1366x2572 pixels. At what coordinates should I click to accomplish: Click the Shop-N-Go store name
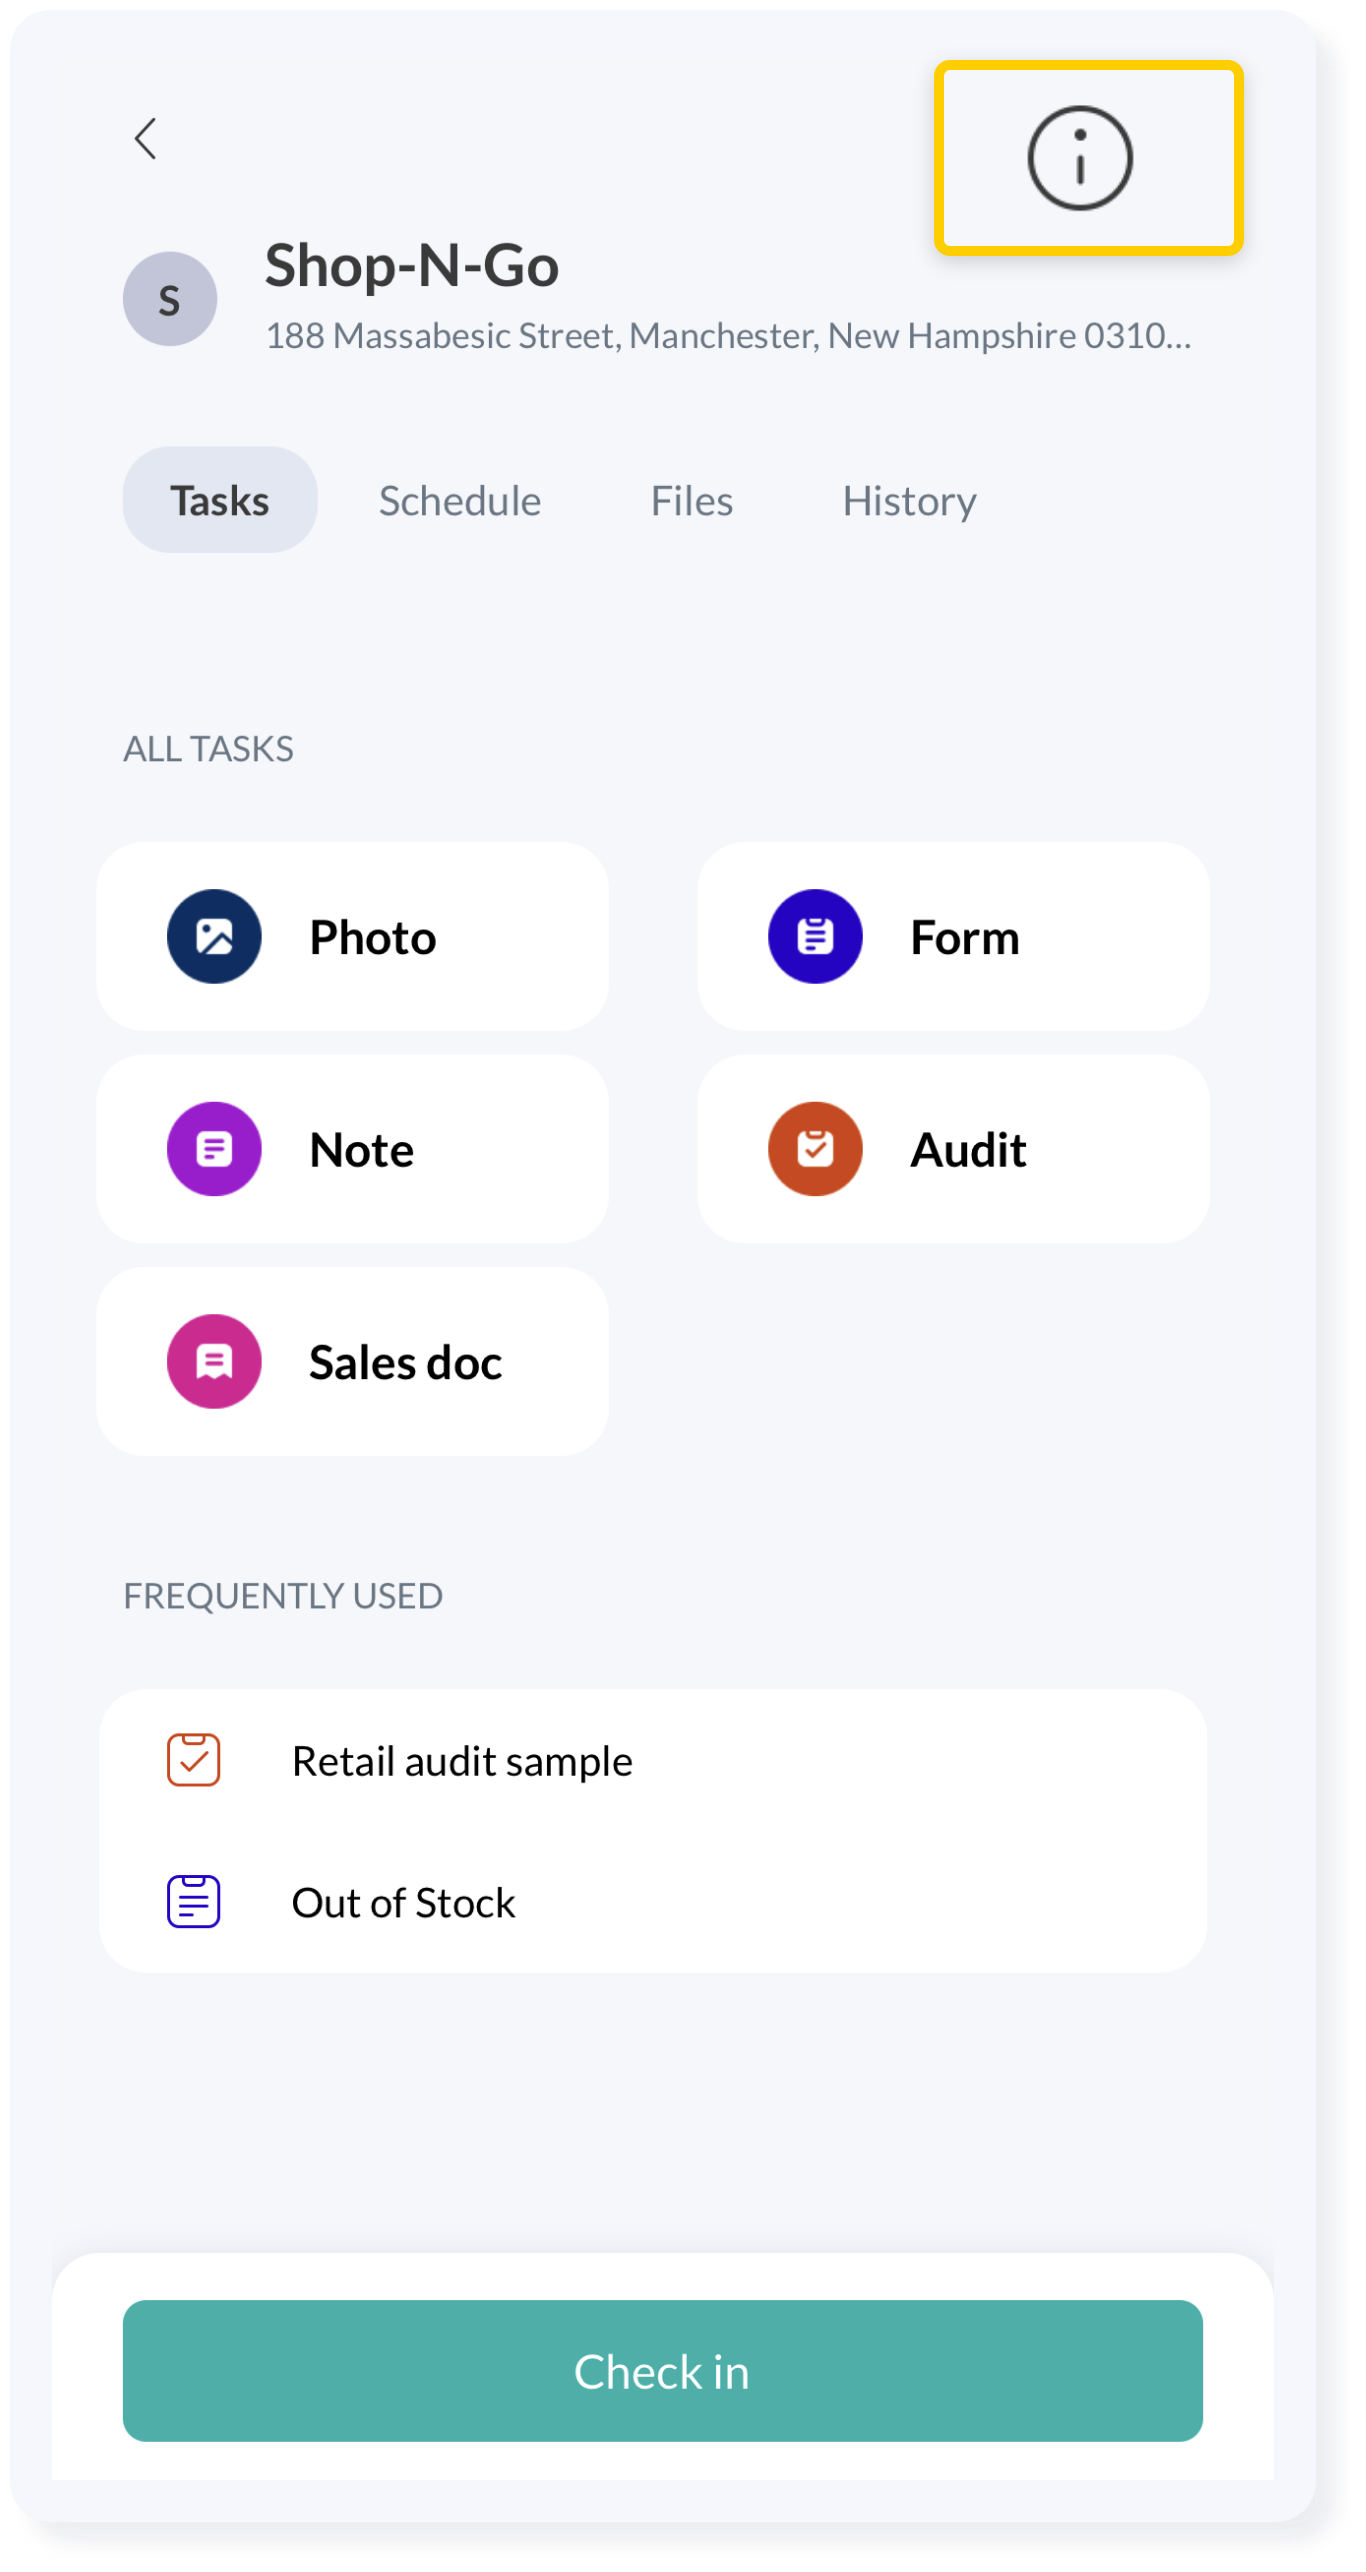[411, 266]
